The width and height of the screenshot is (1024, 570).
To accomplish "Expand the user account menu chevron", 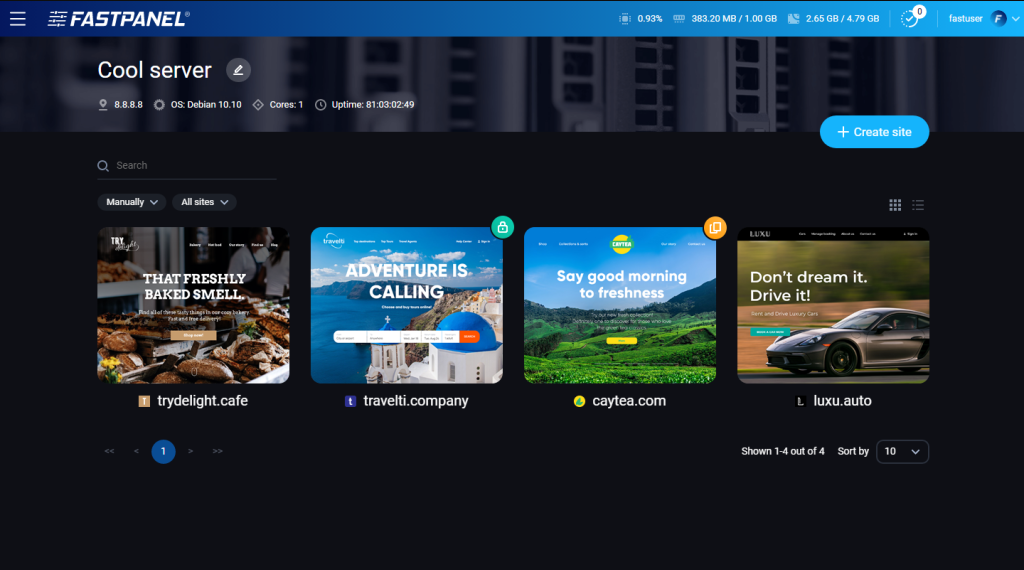I will coord(1016,19).
